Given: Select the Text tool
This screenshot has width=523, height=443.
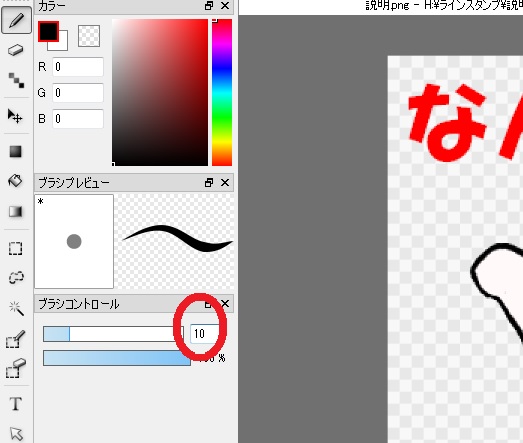Looking at the screenshot, I should pyautogui.click(x=16, y=404).
